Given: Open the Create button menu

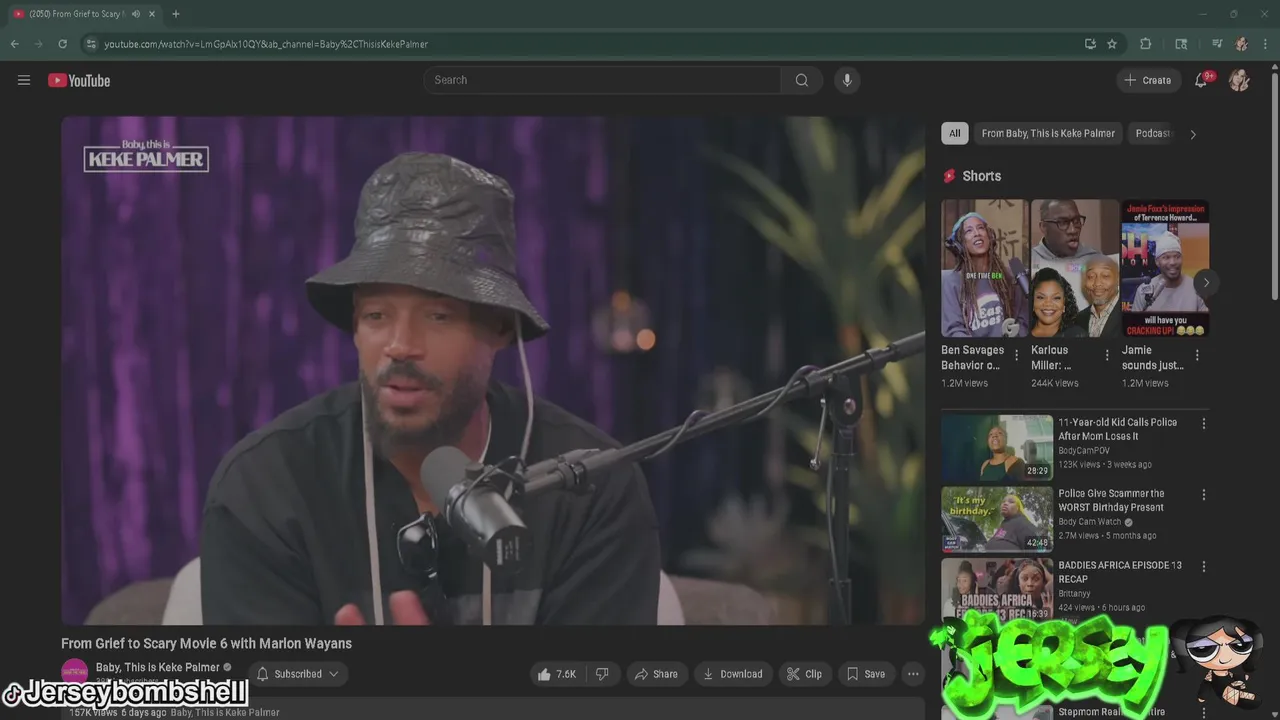Looking at the screenshot, I should [1148, 80].
